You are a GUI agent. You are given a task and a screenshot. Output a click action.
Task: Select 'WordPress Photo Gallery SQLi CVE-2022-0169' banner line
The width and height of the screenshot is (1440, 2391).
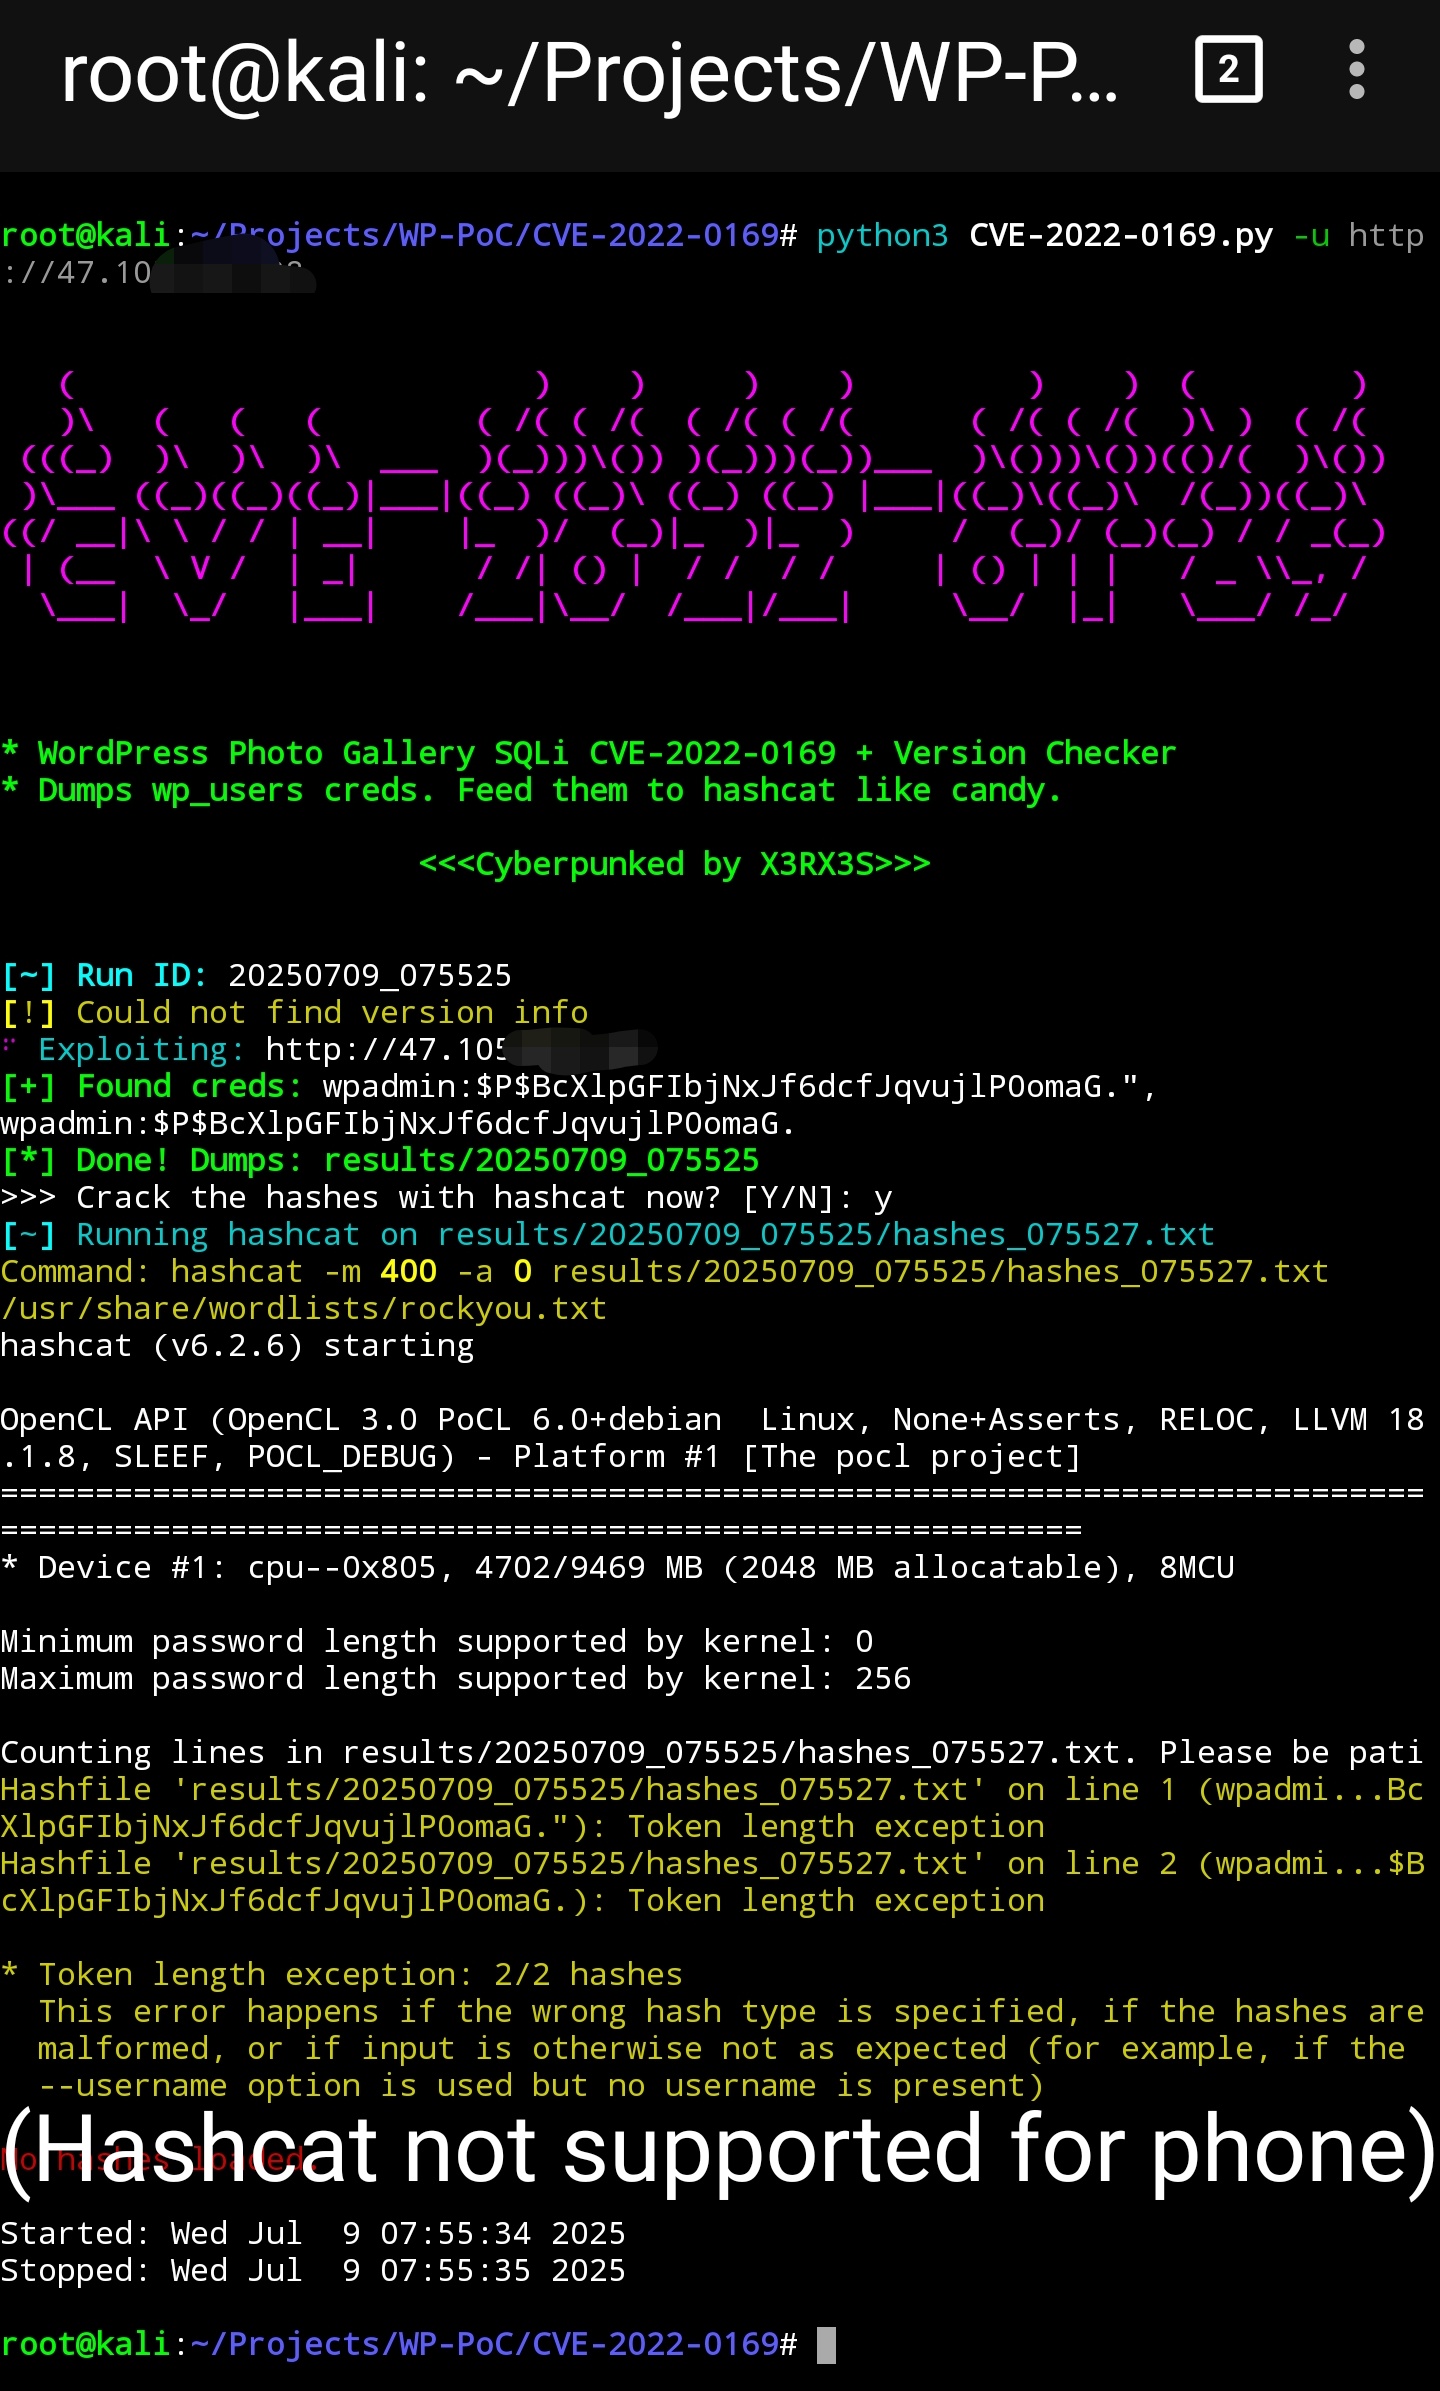coord(588,754)
